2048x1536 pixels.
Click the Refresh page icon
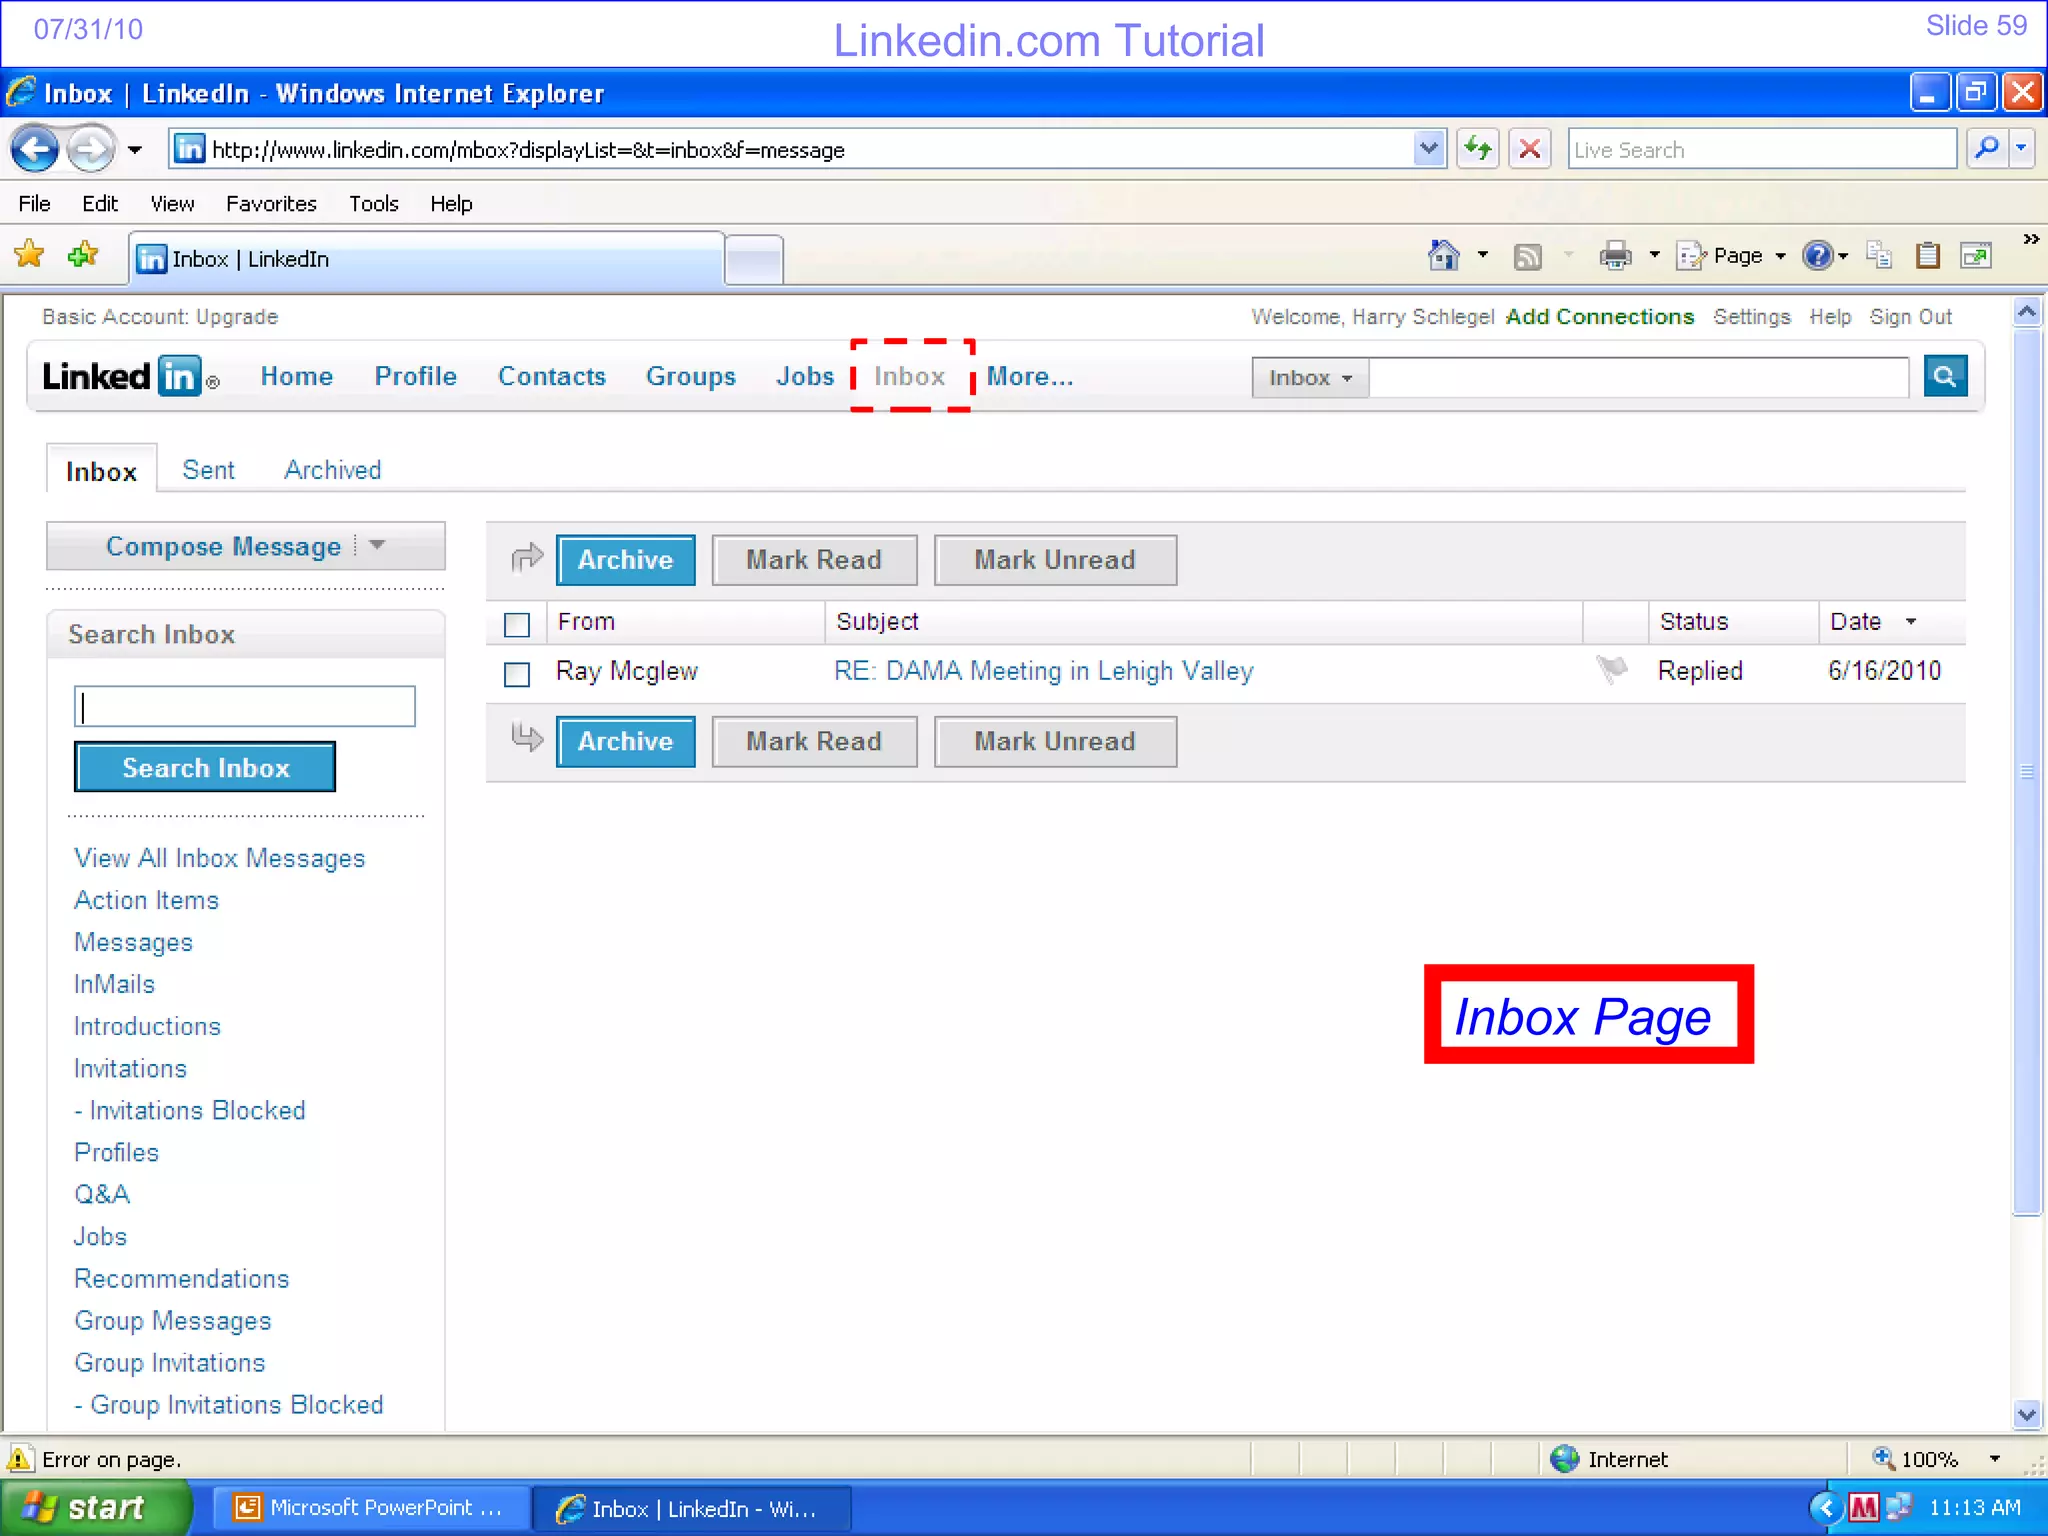tap(1477, 150)
